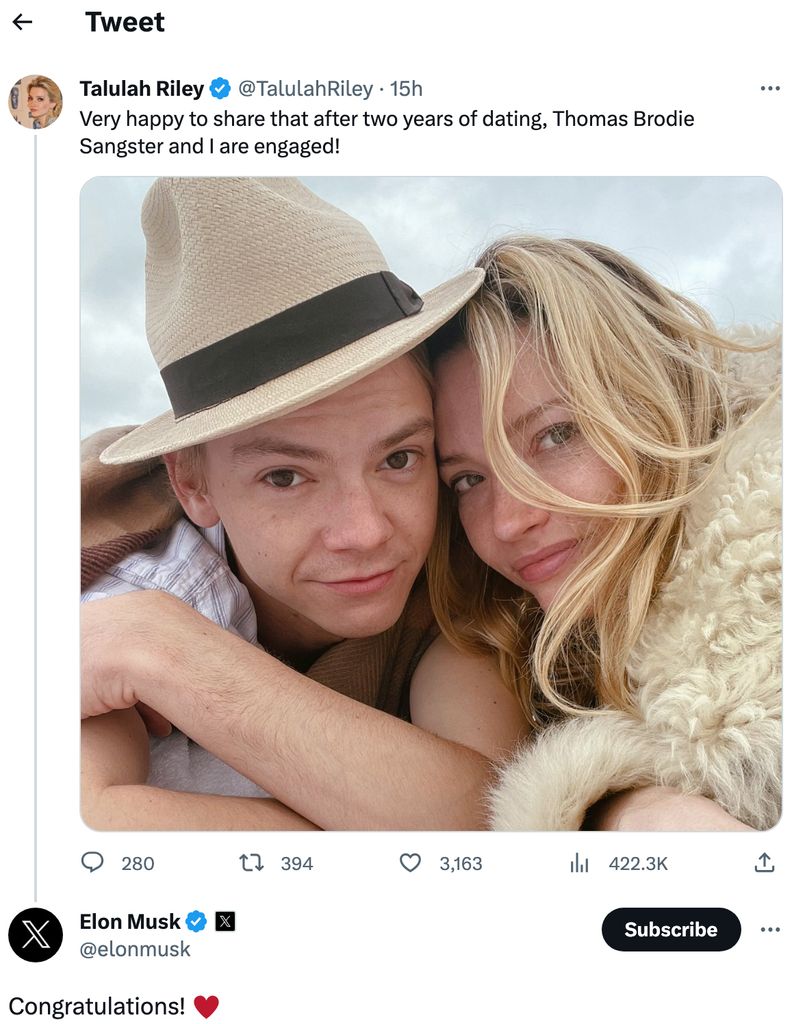Select the Tweet header tab

click(125, 22)
